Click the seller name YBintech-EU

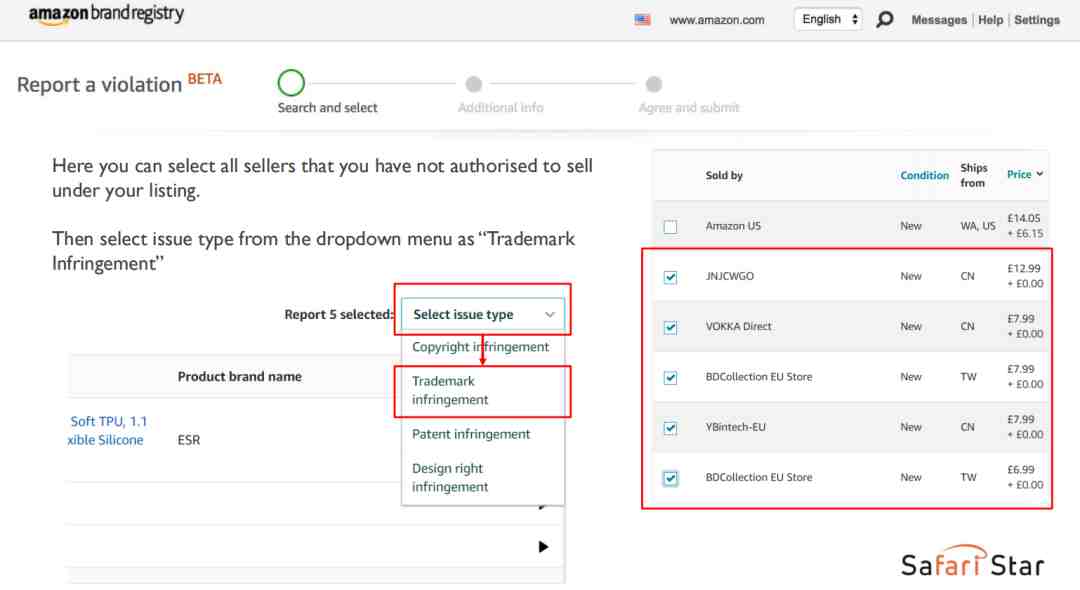[736, 427]
